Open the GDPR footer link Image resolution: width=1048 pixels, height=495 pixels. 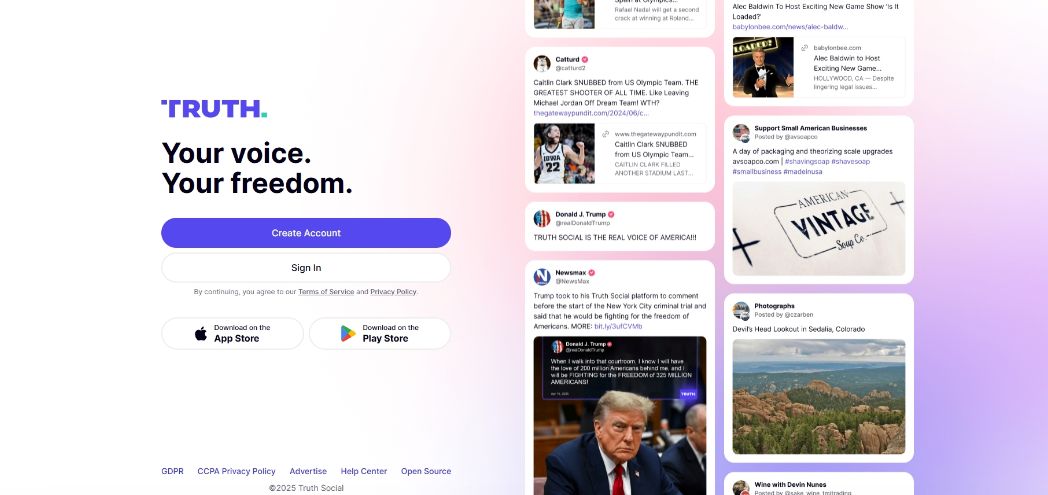pyautogui.click(x=172, y=471)
